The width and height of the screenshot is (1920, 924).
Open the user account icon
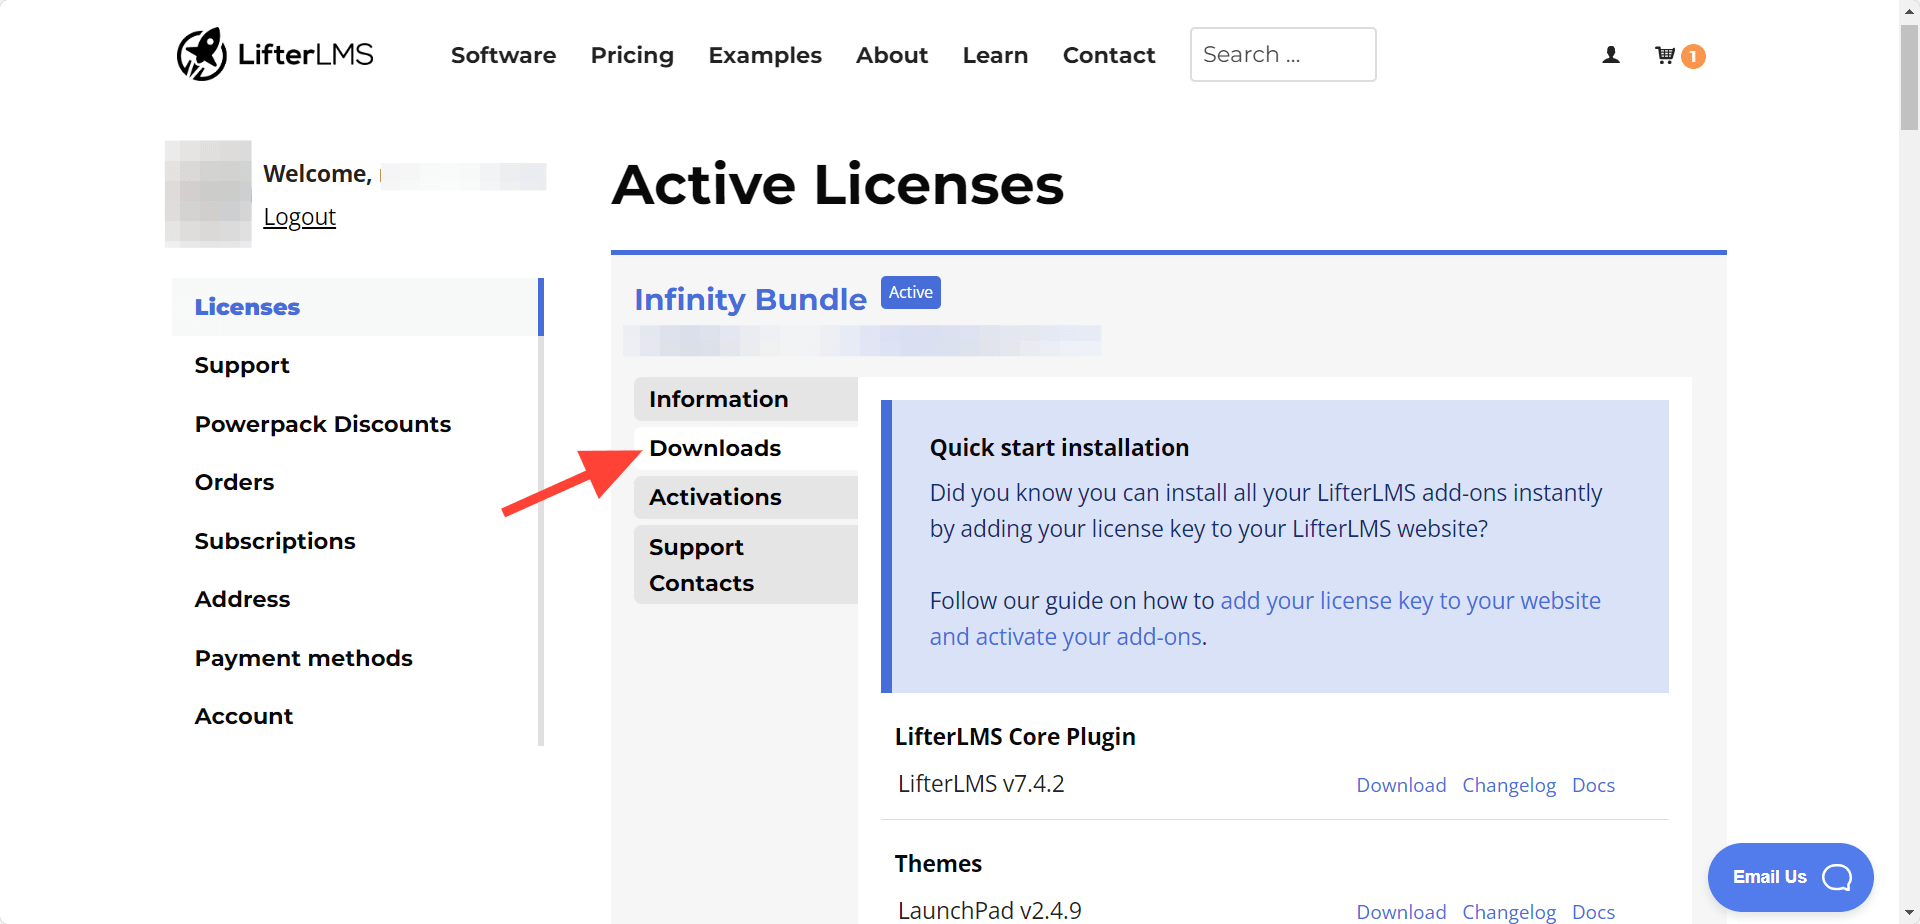(x=1611, y=55)
